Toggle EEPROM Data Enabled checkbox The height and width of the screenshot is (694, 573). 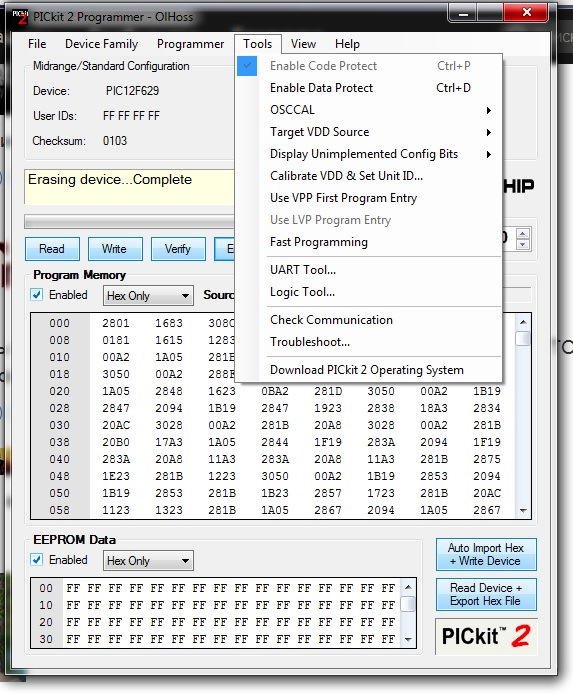(x=37, y=560)
